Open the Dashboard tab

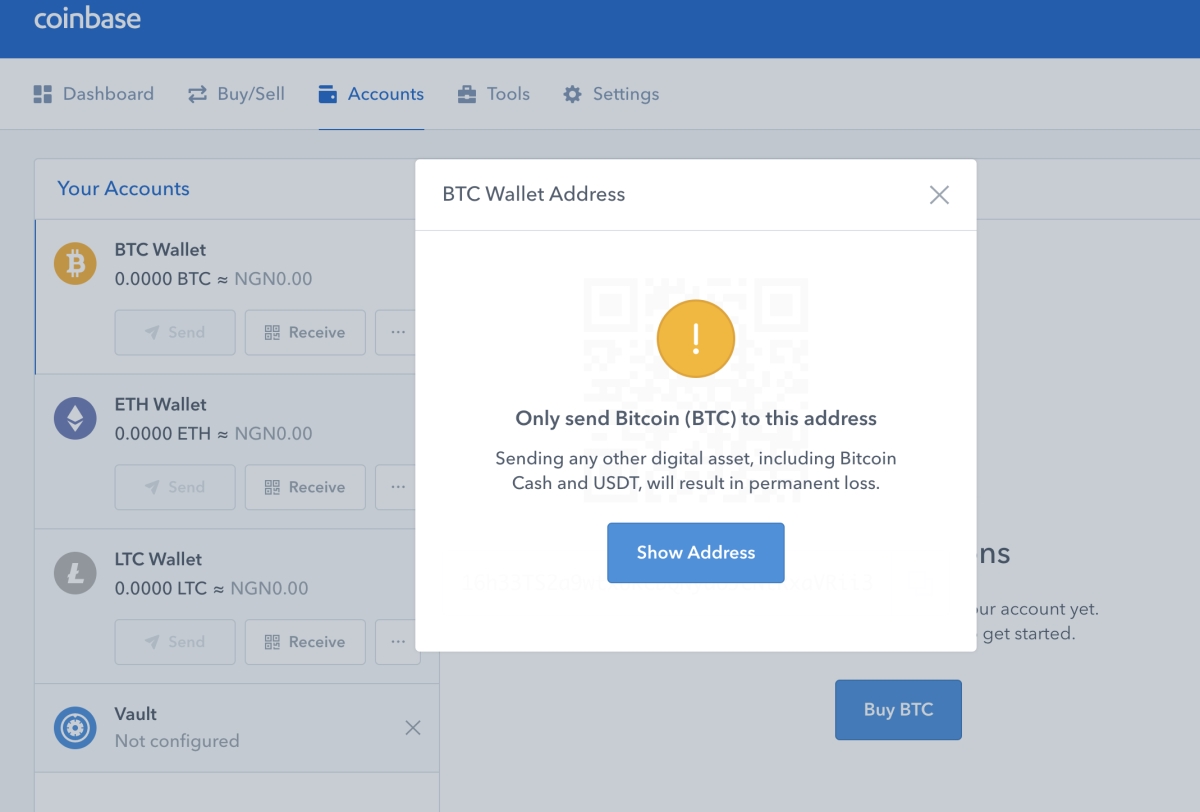tap(93, 94)
